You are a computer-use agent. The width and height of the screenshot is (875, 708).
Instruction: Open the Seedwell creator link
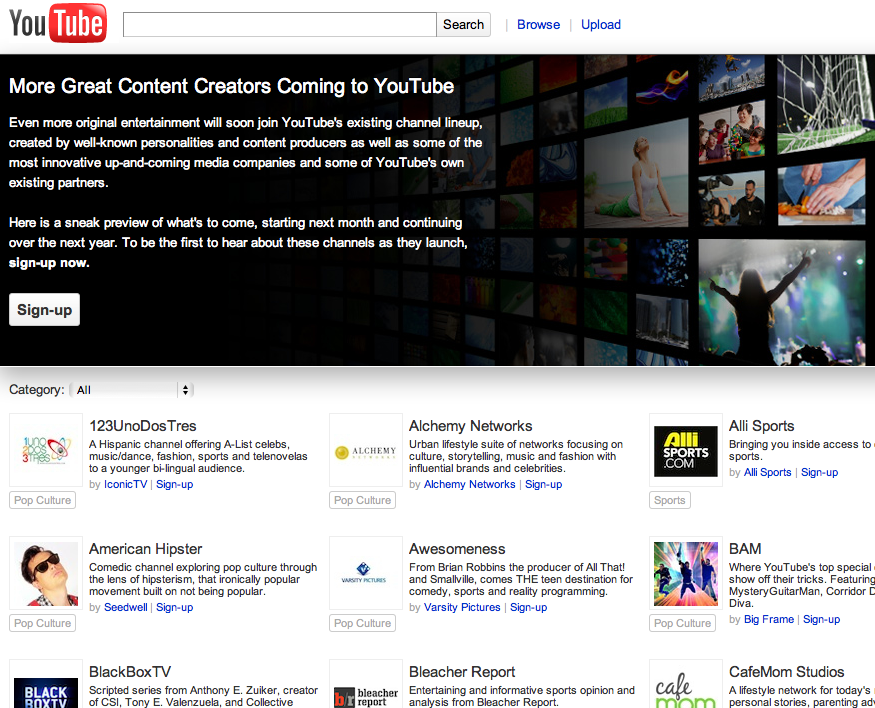pyautogui.click(x=126, y=607)
